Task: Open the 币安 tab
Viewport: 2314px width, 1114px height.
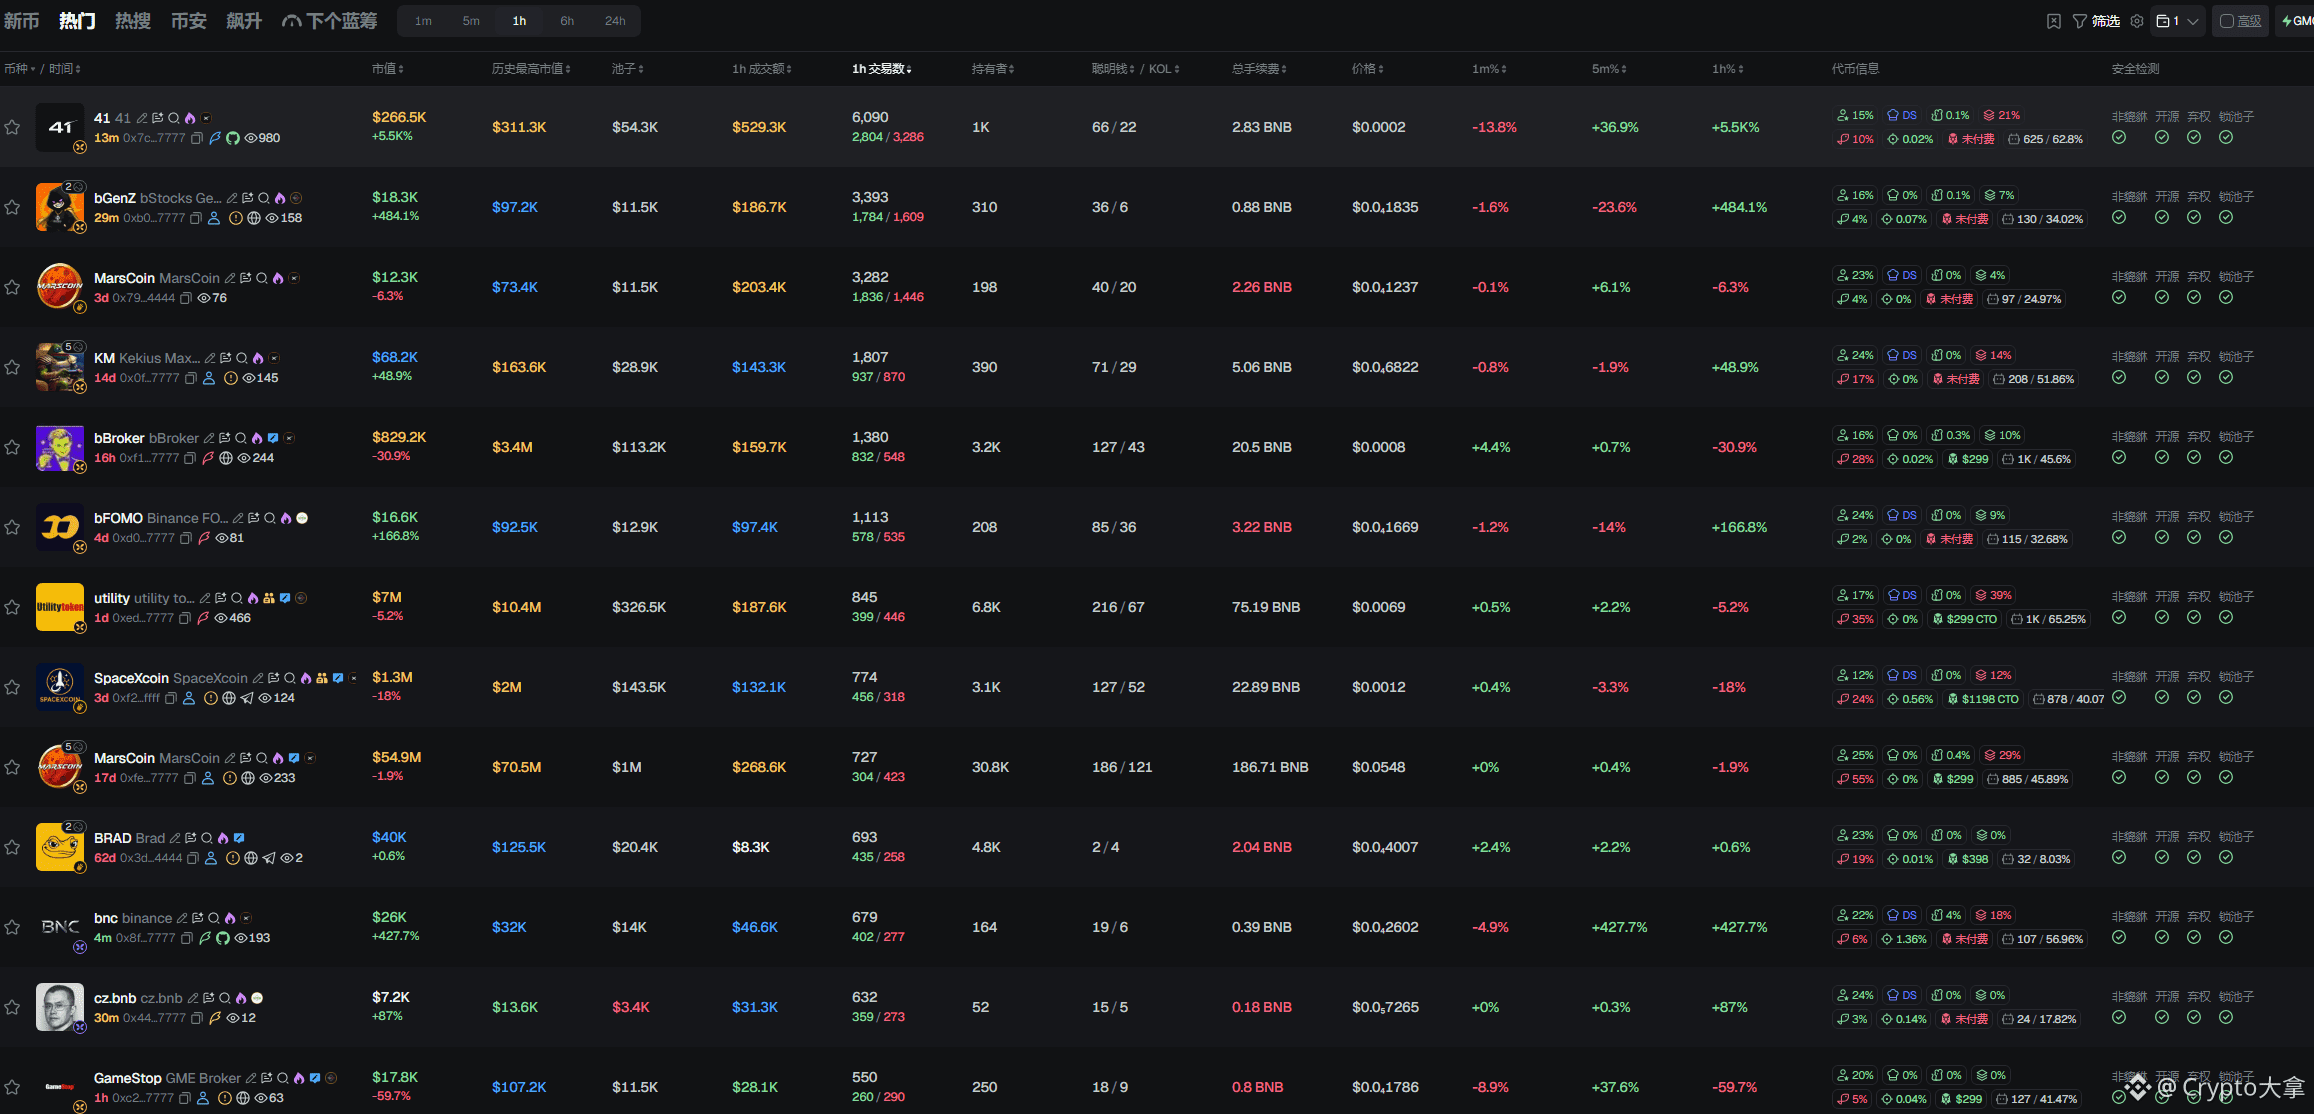Action: click(189, 21)
